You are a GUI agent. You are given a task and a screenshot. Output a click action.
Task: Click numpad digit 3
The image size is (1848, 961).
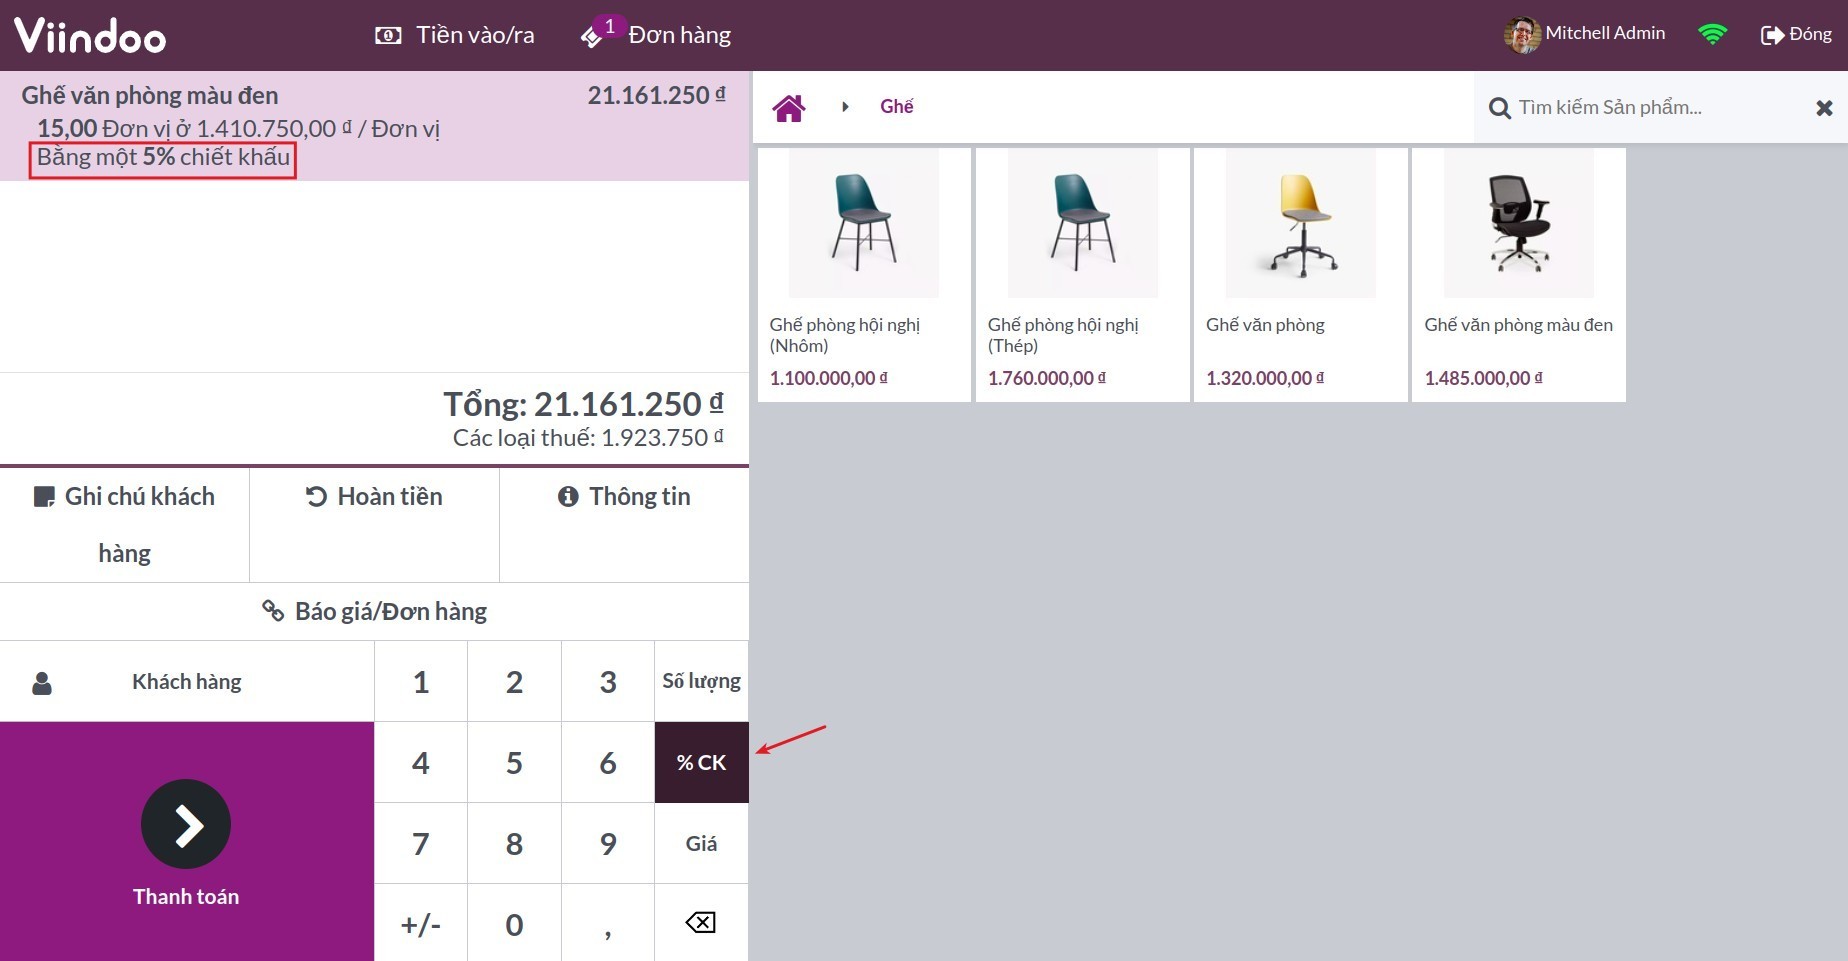pyautogui.click(x=608, y=682)
